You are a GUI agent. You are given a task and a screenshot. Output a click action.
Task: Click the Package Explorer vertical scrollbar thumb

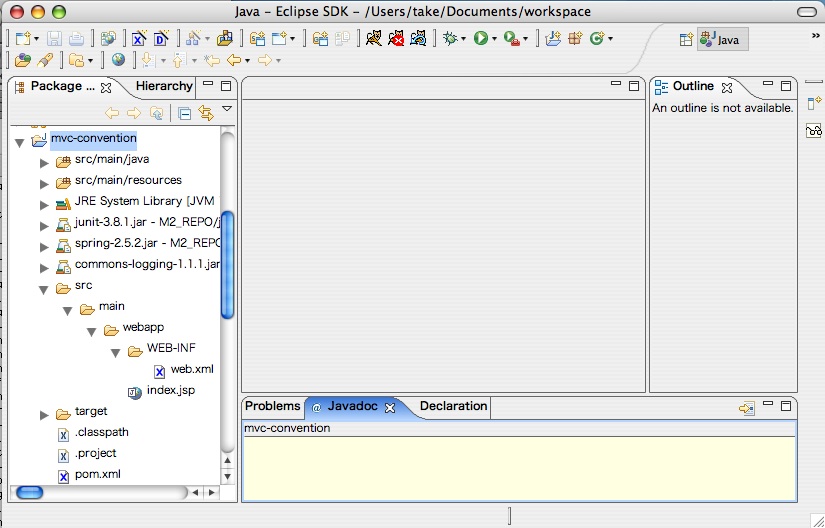(x=227, y=264)
